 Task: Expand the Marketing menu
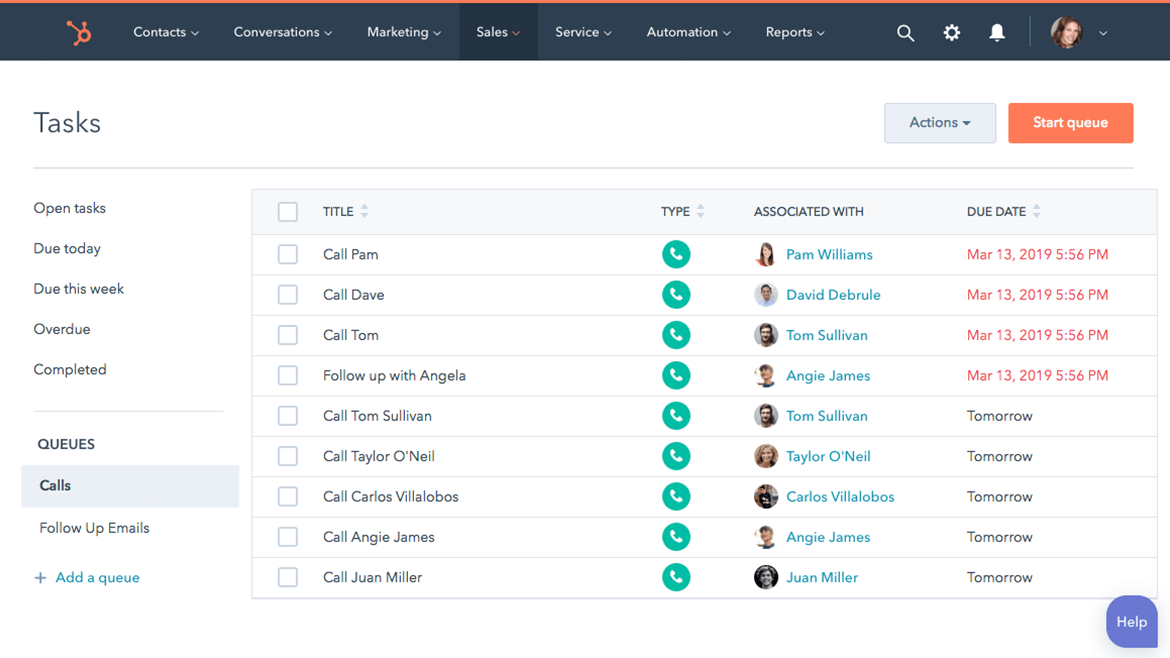[404, 32]
